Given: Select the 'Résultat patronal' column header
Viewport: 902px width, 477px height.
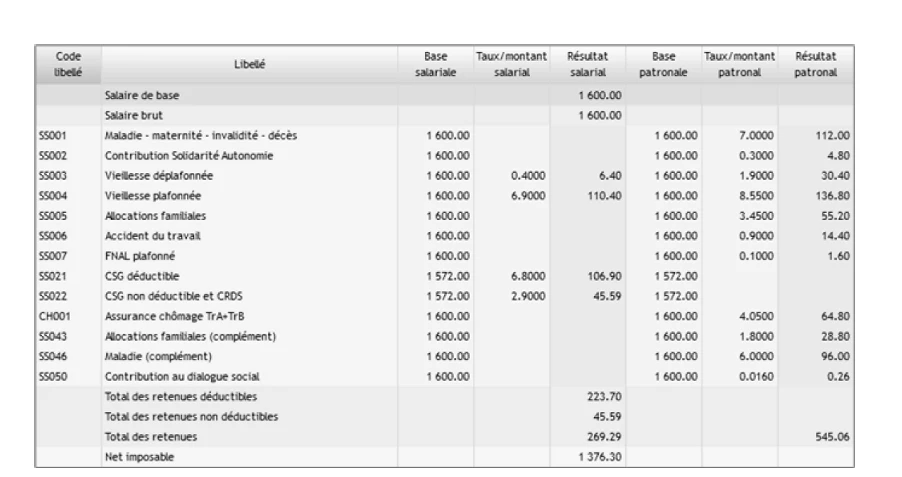Looking at the screenshot, I should point(816,64).
